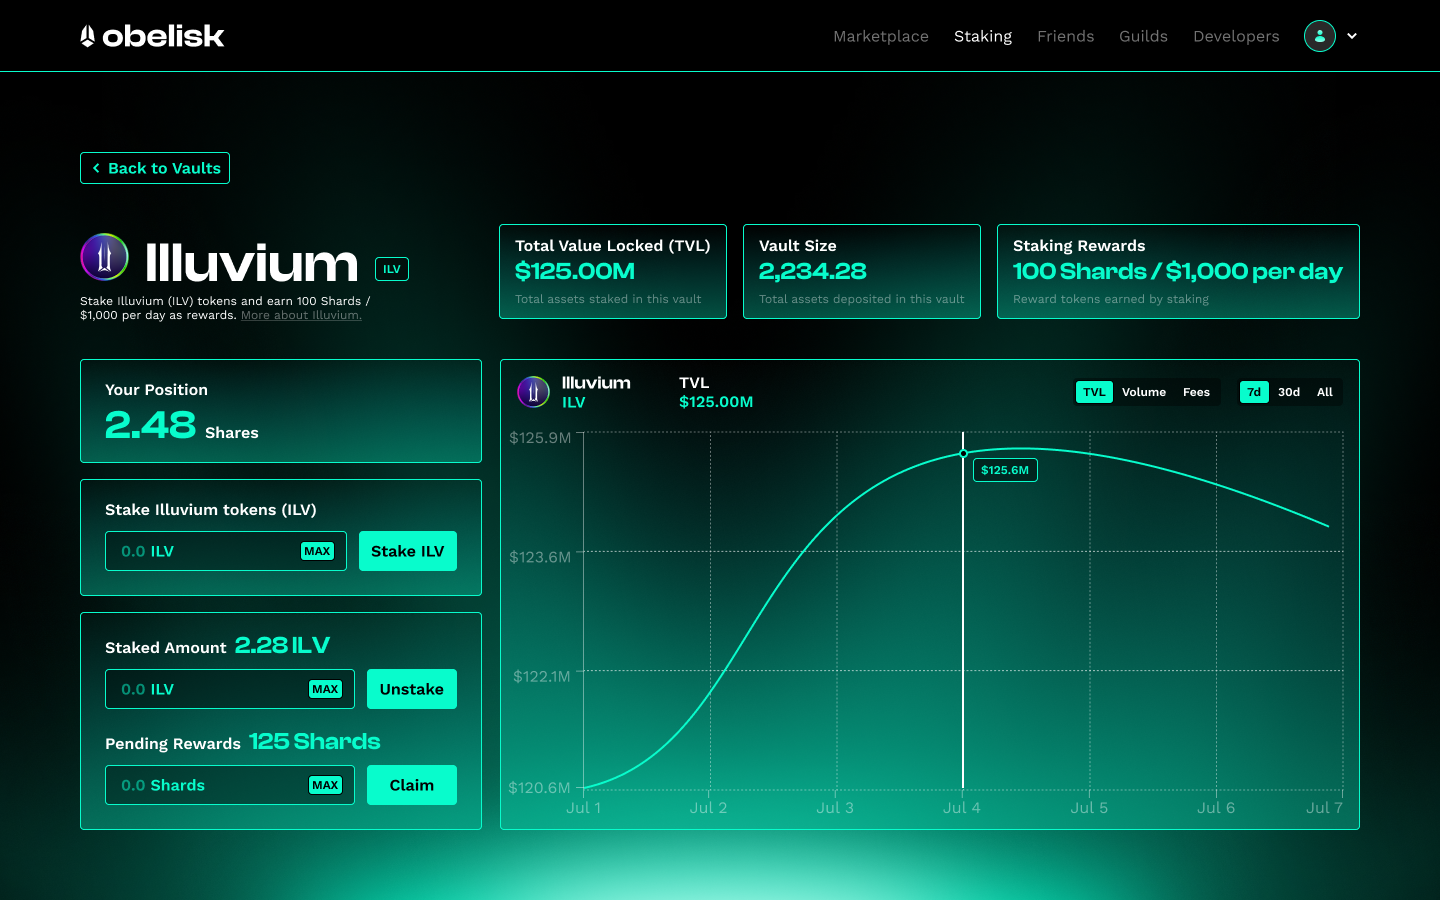Image resolution: width=1440 pixels, height=900 pixels.
Task: Click the Jul 4 data point marker
Action: 963,454
